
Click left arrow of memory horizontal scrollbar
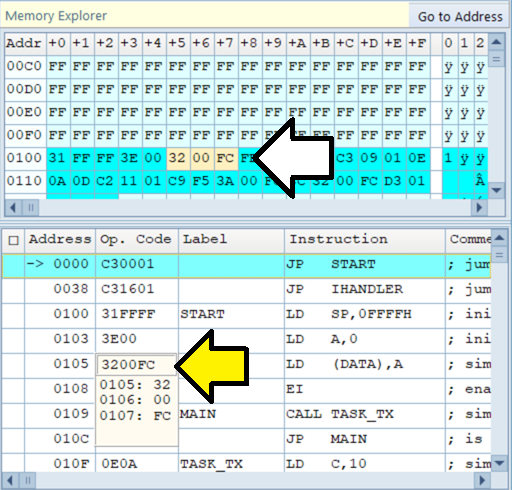[x=13, y=208]
